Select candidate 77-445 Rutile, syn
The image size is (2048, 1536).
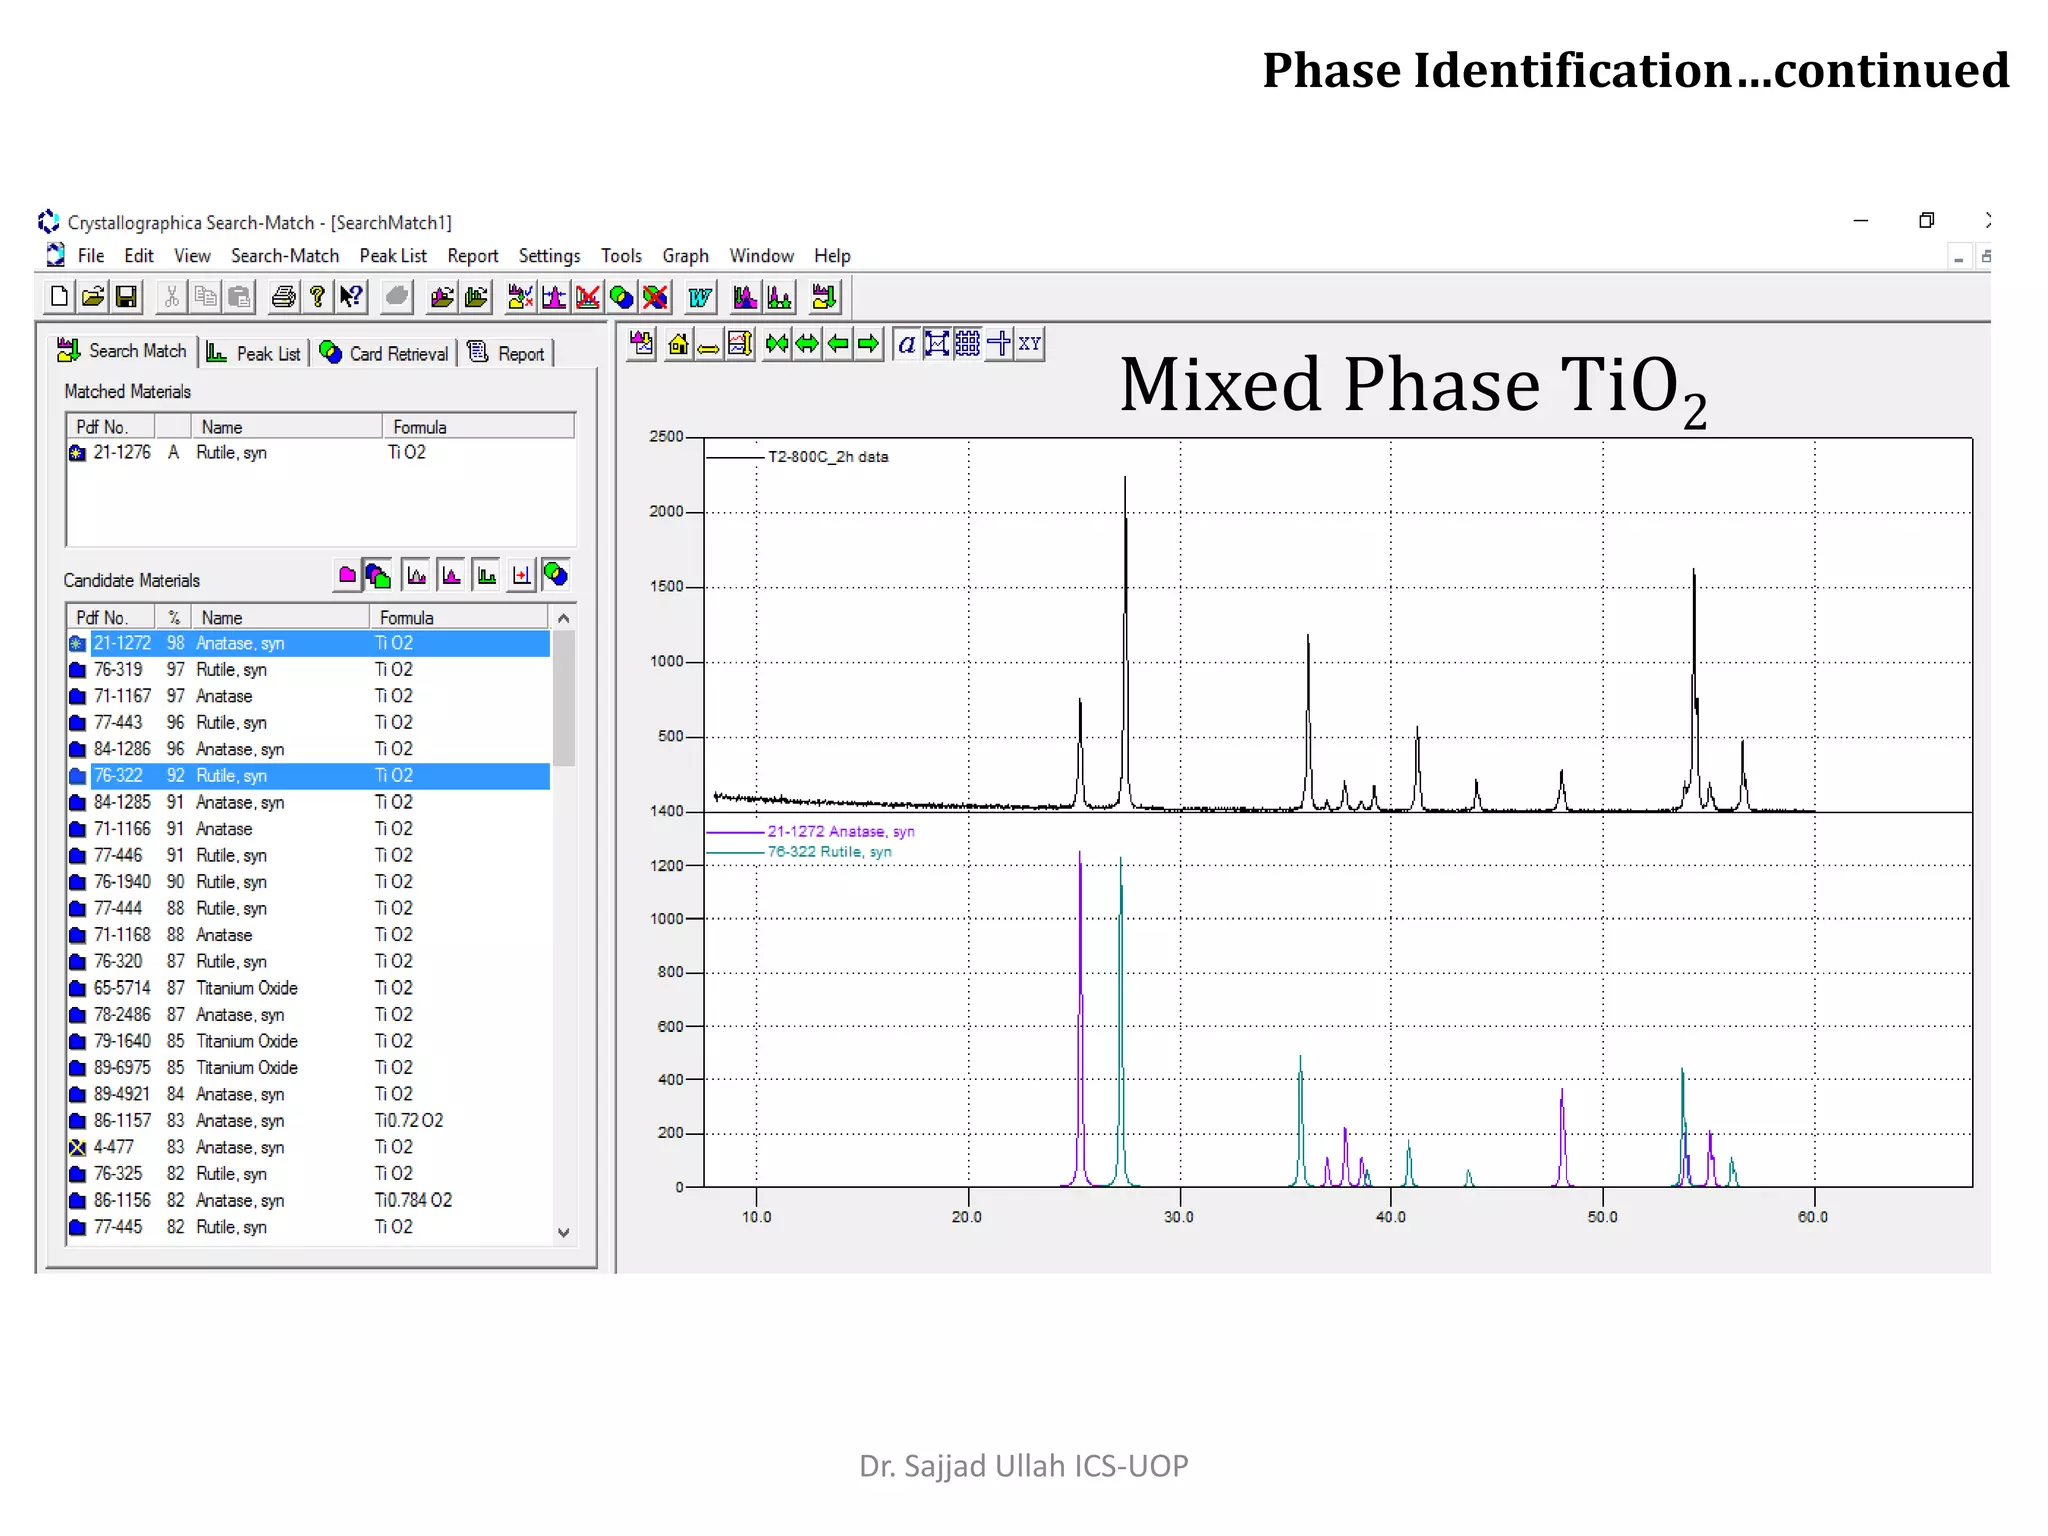(x=309, y=1227)
